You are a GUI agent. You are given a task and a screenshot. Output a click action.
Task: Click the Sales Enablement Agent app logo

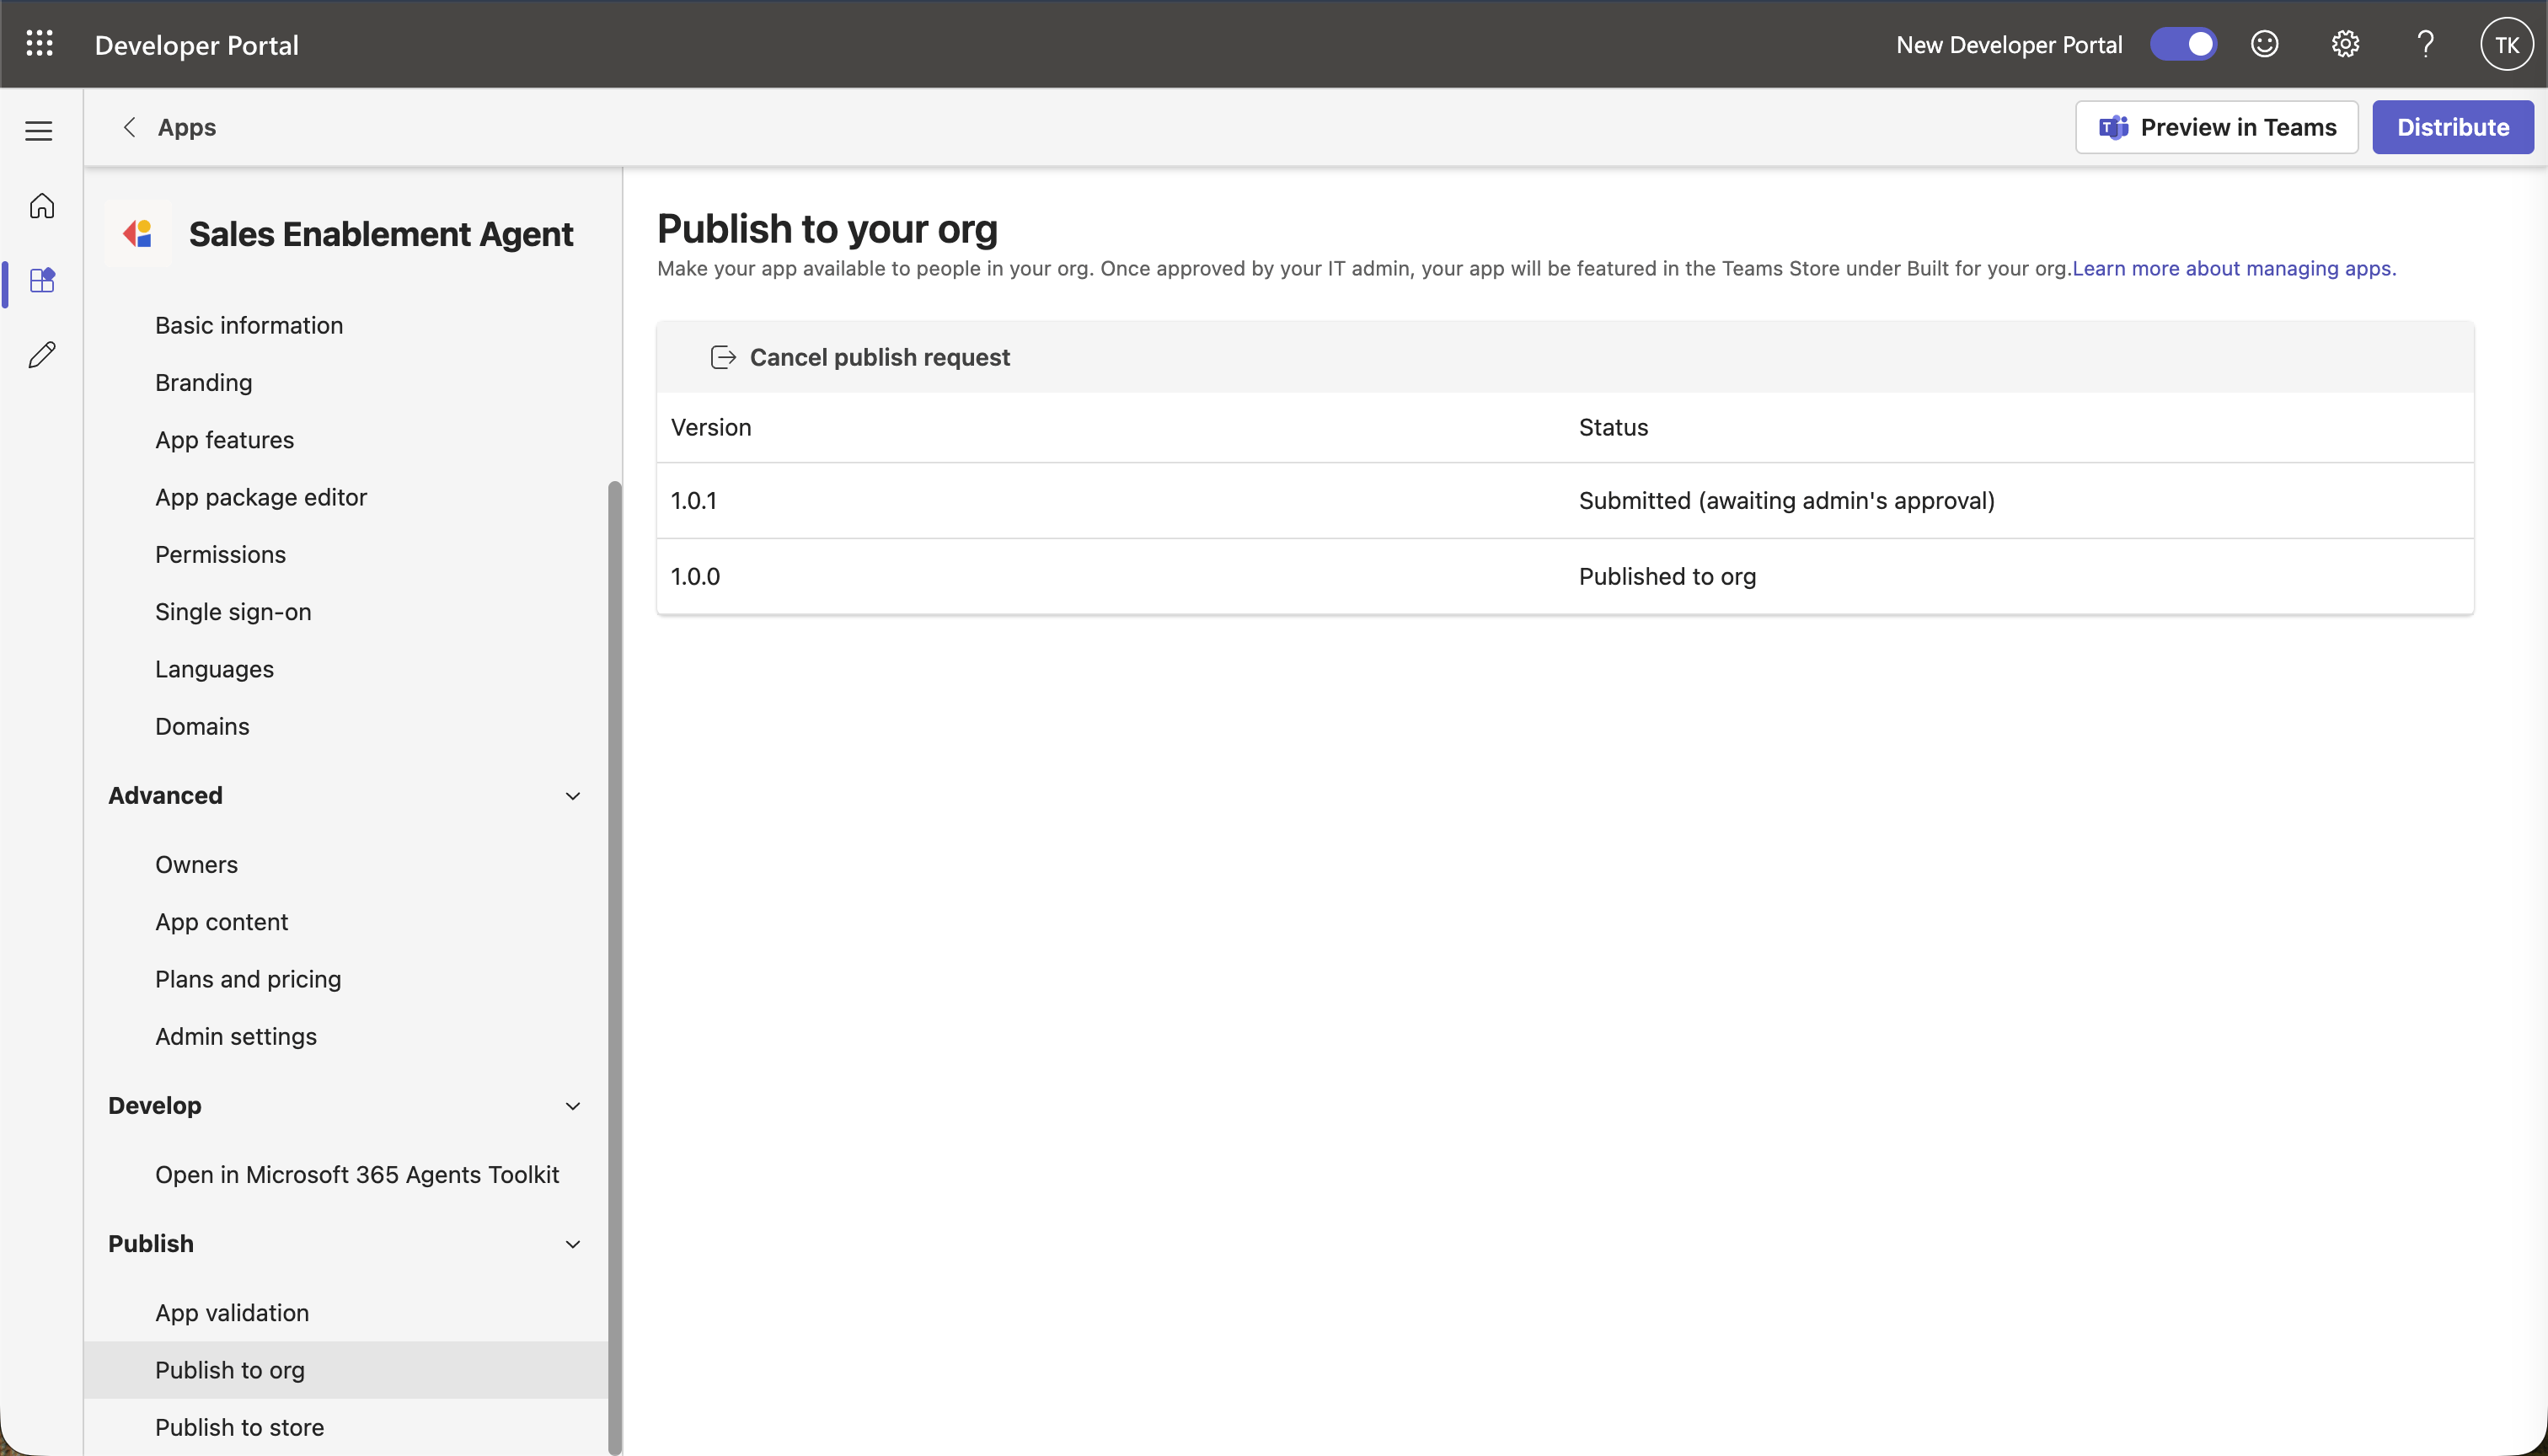coord(138,234)
